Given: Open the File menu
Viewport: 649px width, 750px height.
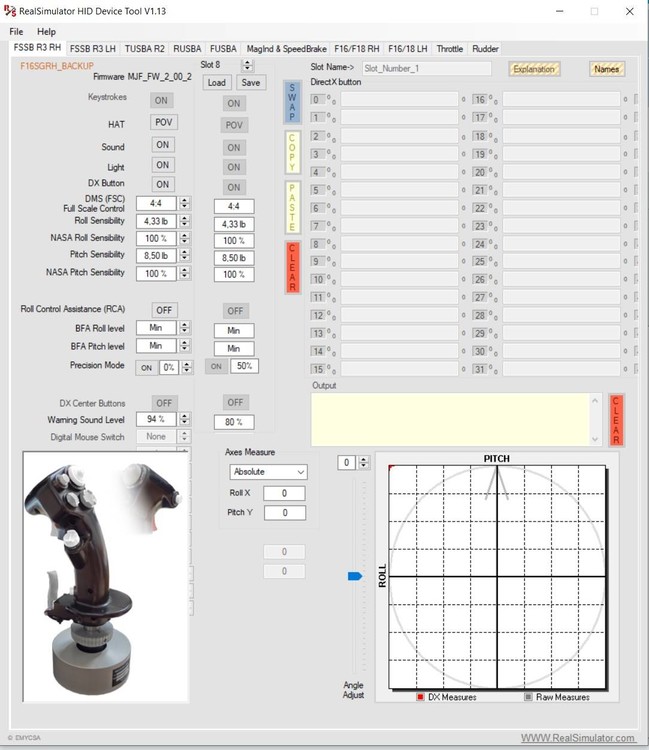Looking at the screenshot, I should 16,32.
